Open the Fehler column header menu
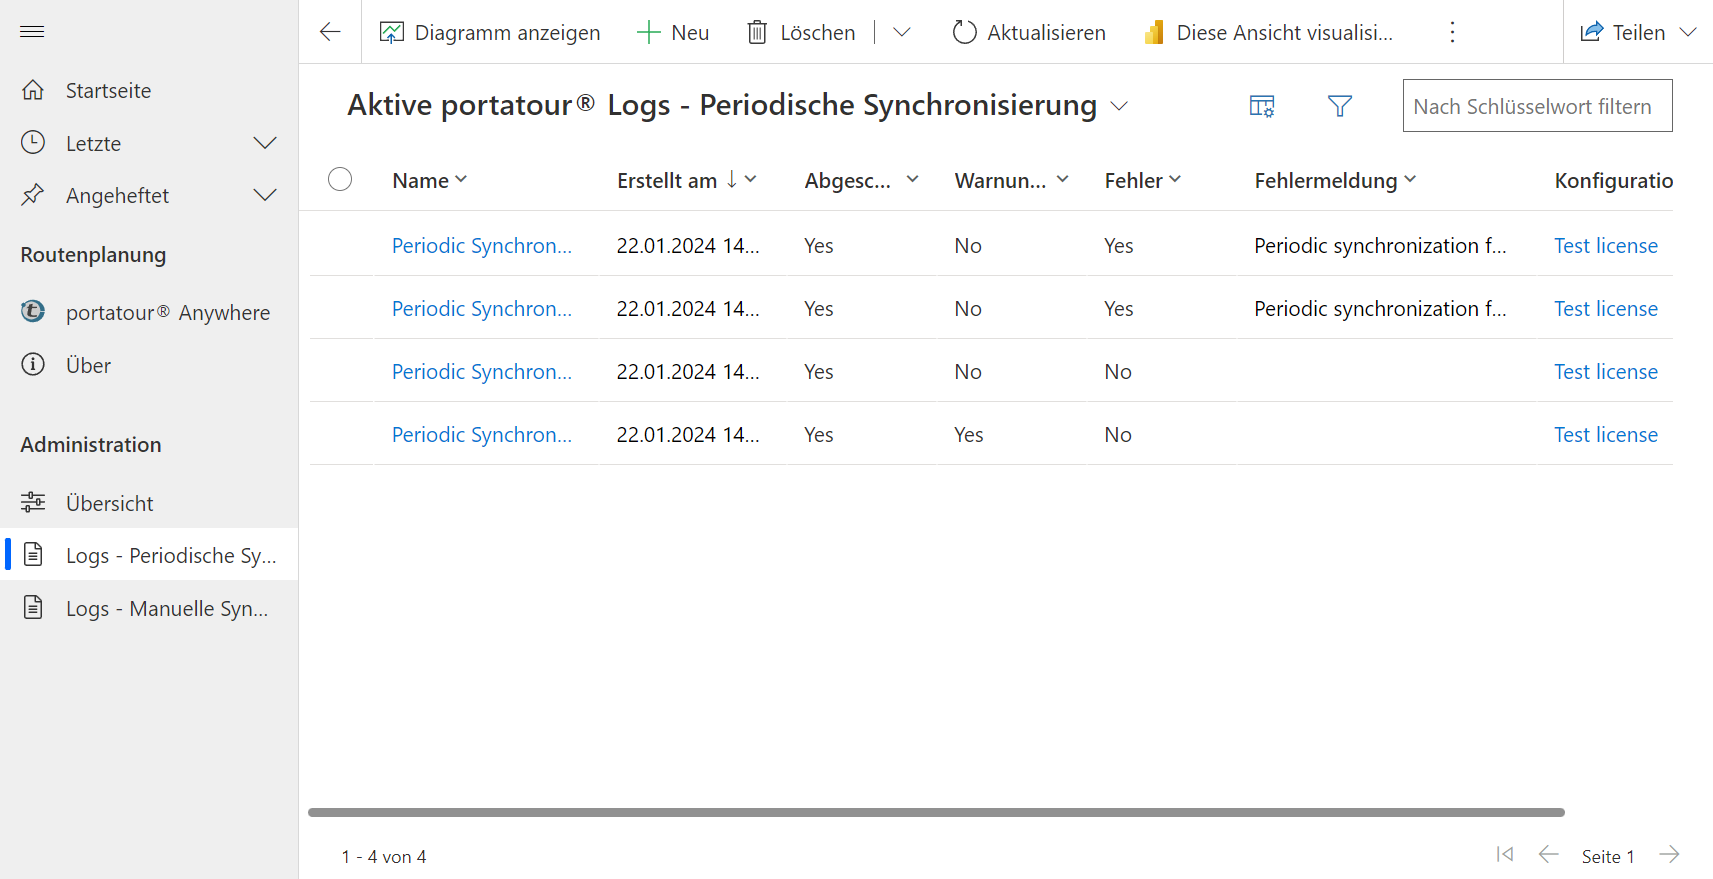1713x879 pixels. tap(1143, 180)
